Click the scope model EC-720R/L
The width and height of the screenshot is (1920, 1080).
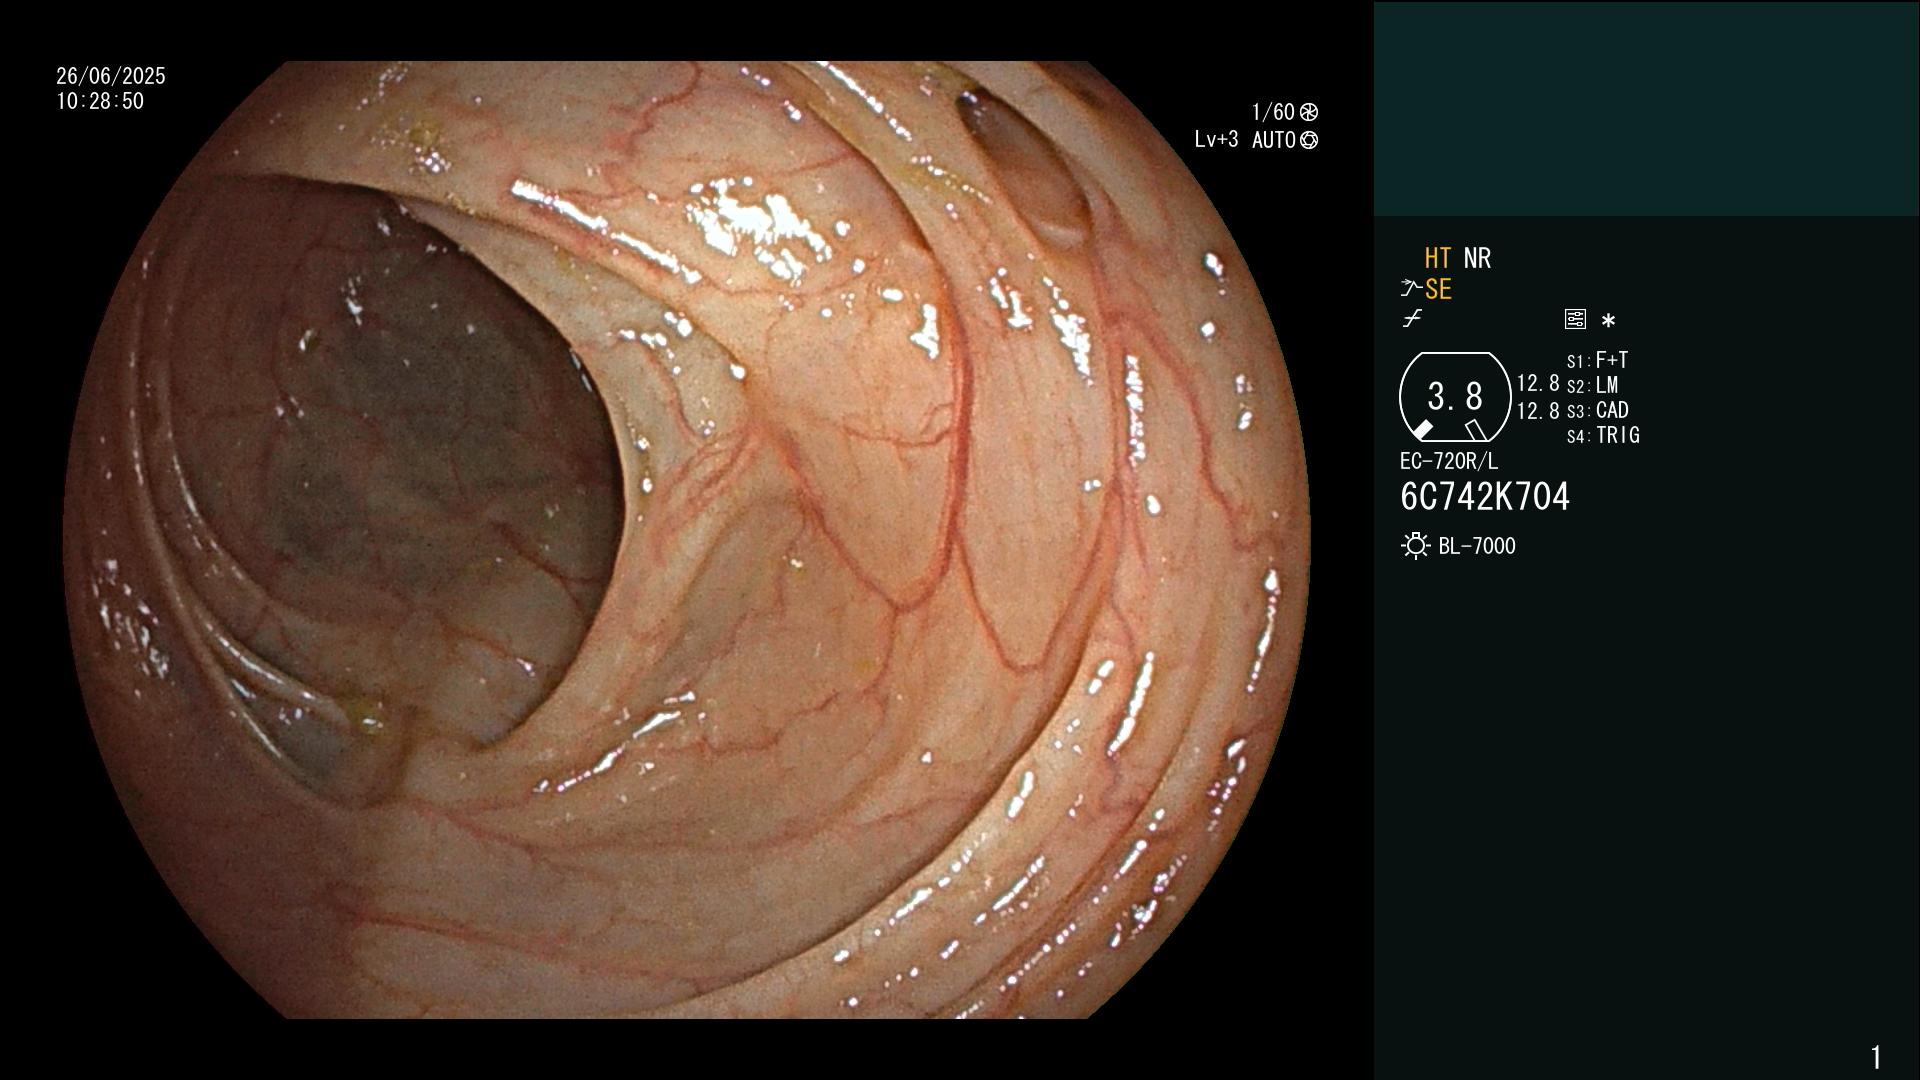tap(1449, 461)
